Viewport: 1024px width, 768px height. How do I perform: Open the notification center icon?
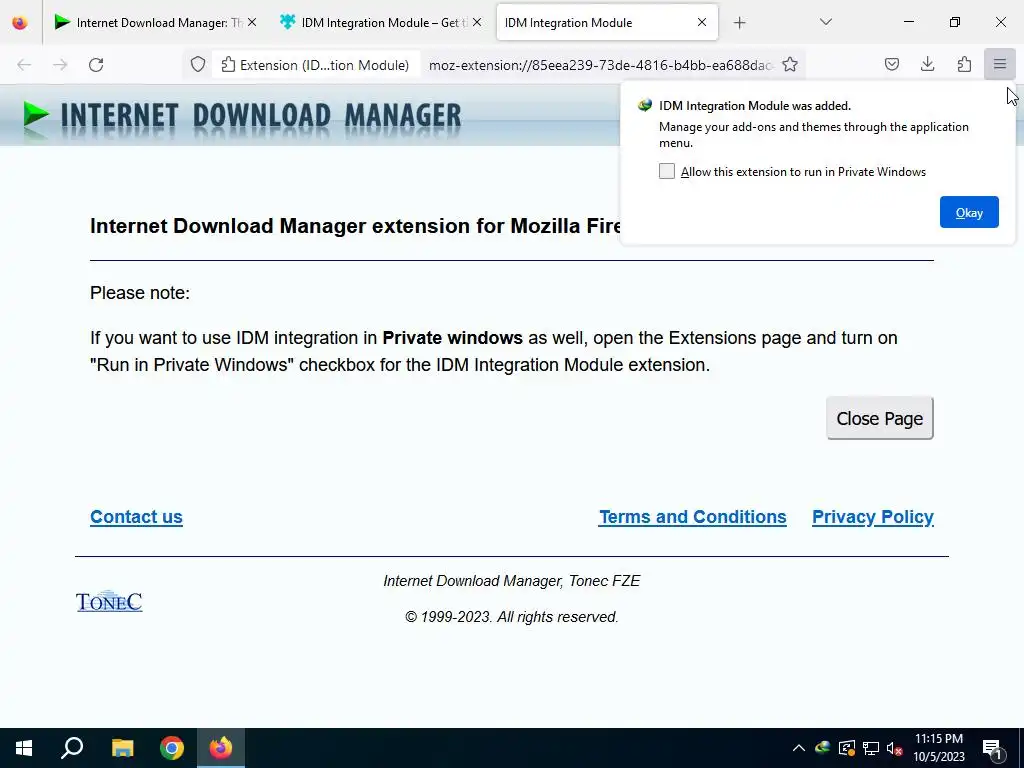[993, 748]
